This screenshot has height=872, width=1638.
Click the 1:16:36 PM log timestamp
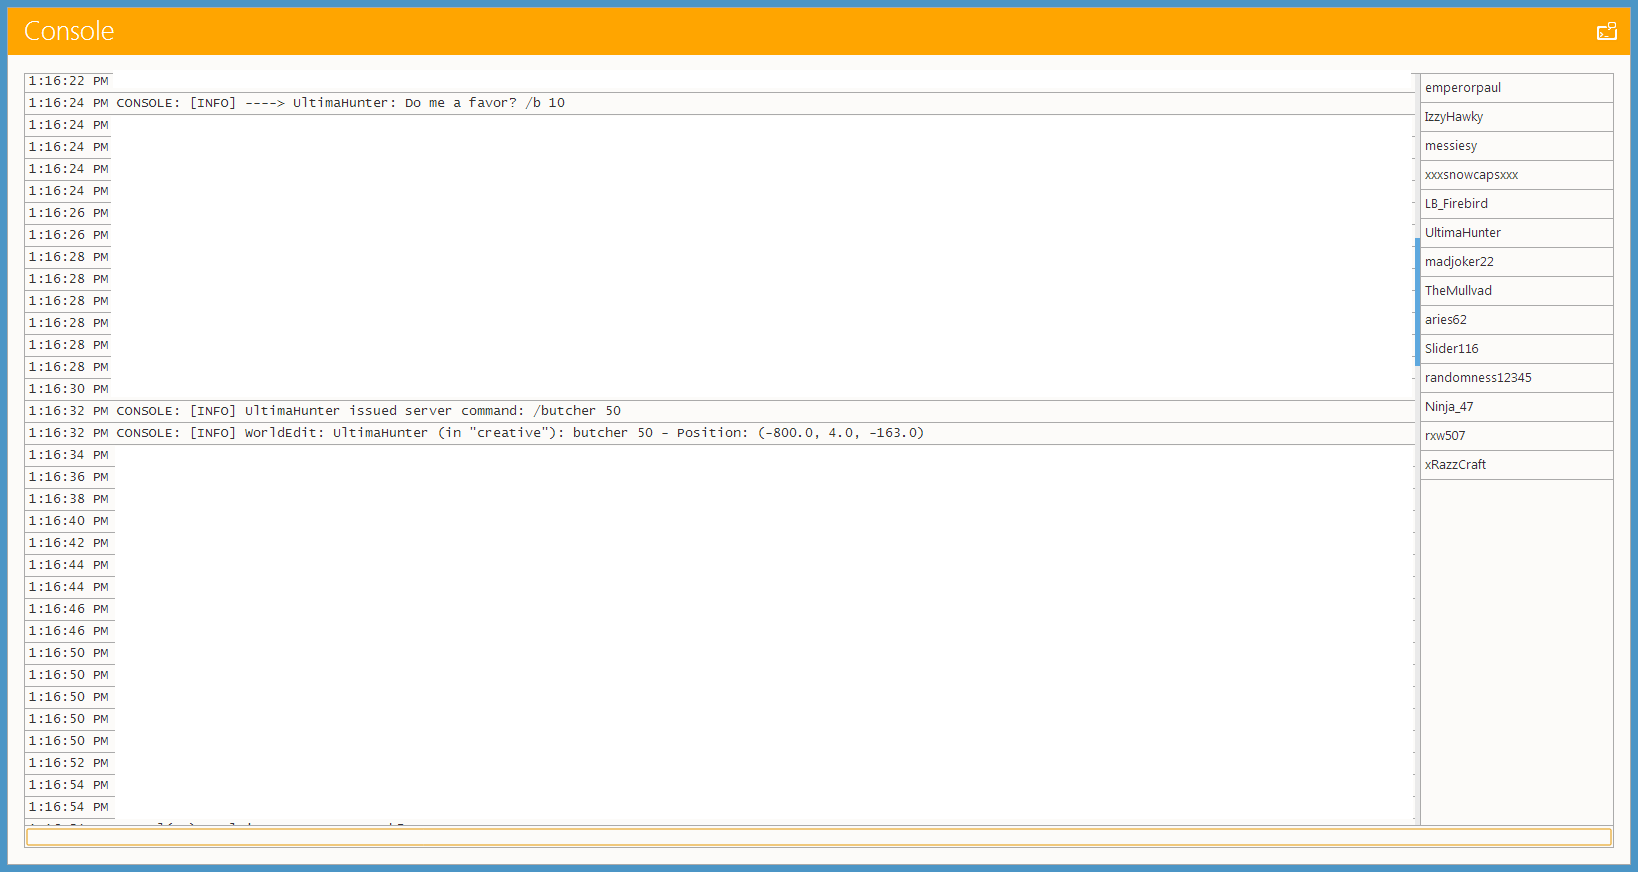[68, 477]
